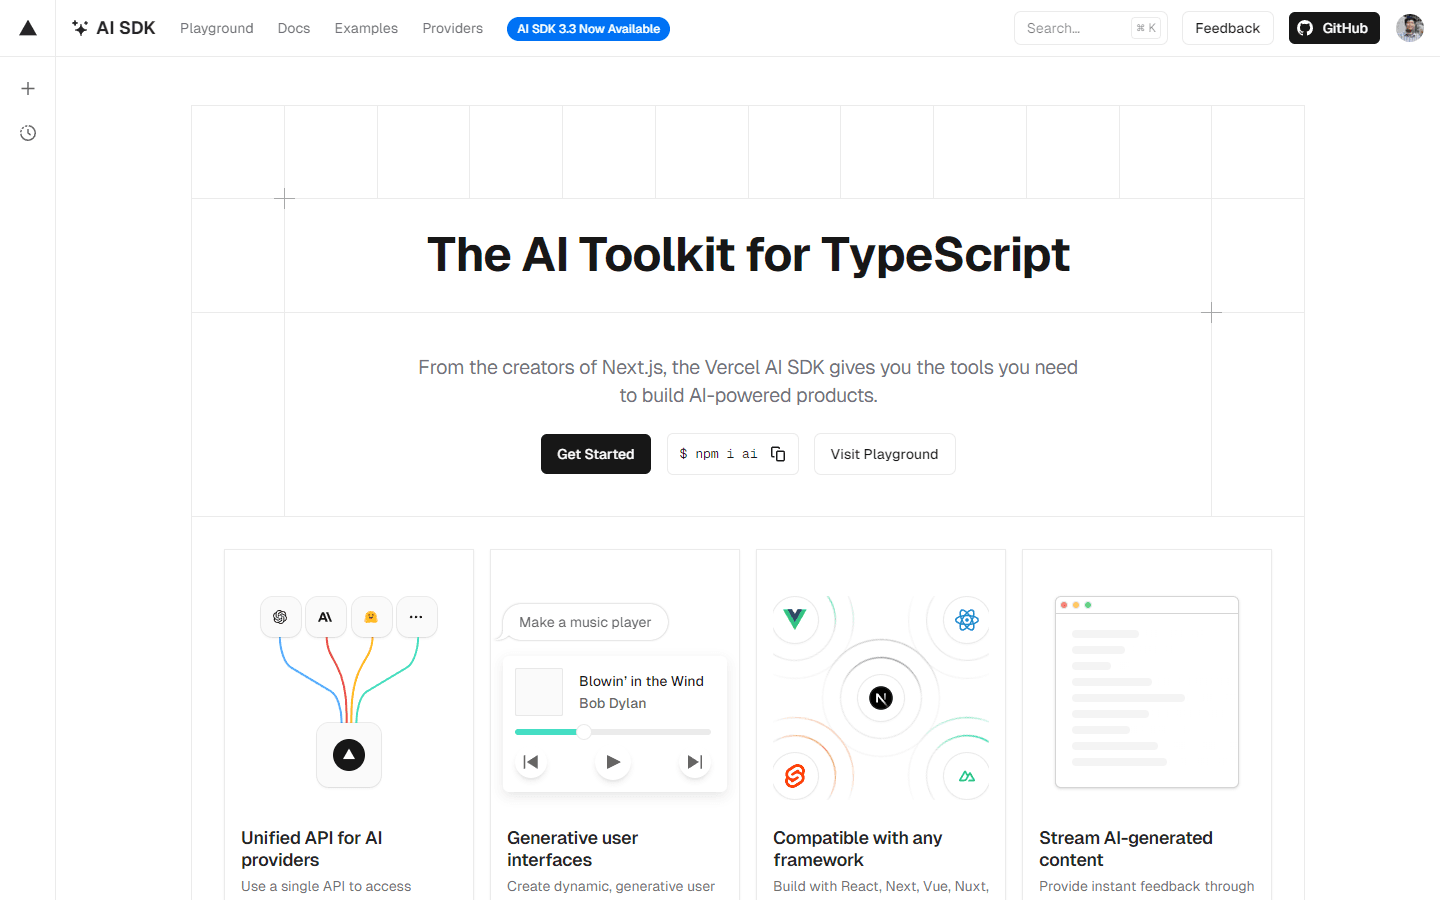Click the Get Started button
The height and width of the screenshot is (900, 1440).
pos(596,454)
